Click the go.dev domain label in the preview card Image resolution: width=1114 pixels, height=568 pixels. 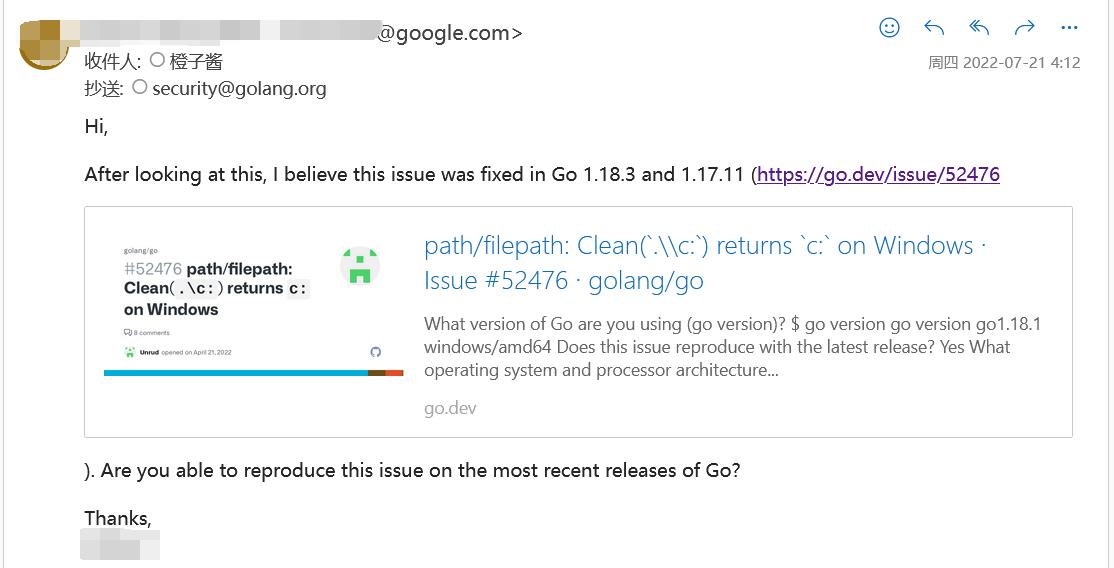450,408
